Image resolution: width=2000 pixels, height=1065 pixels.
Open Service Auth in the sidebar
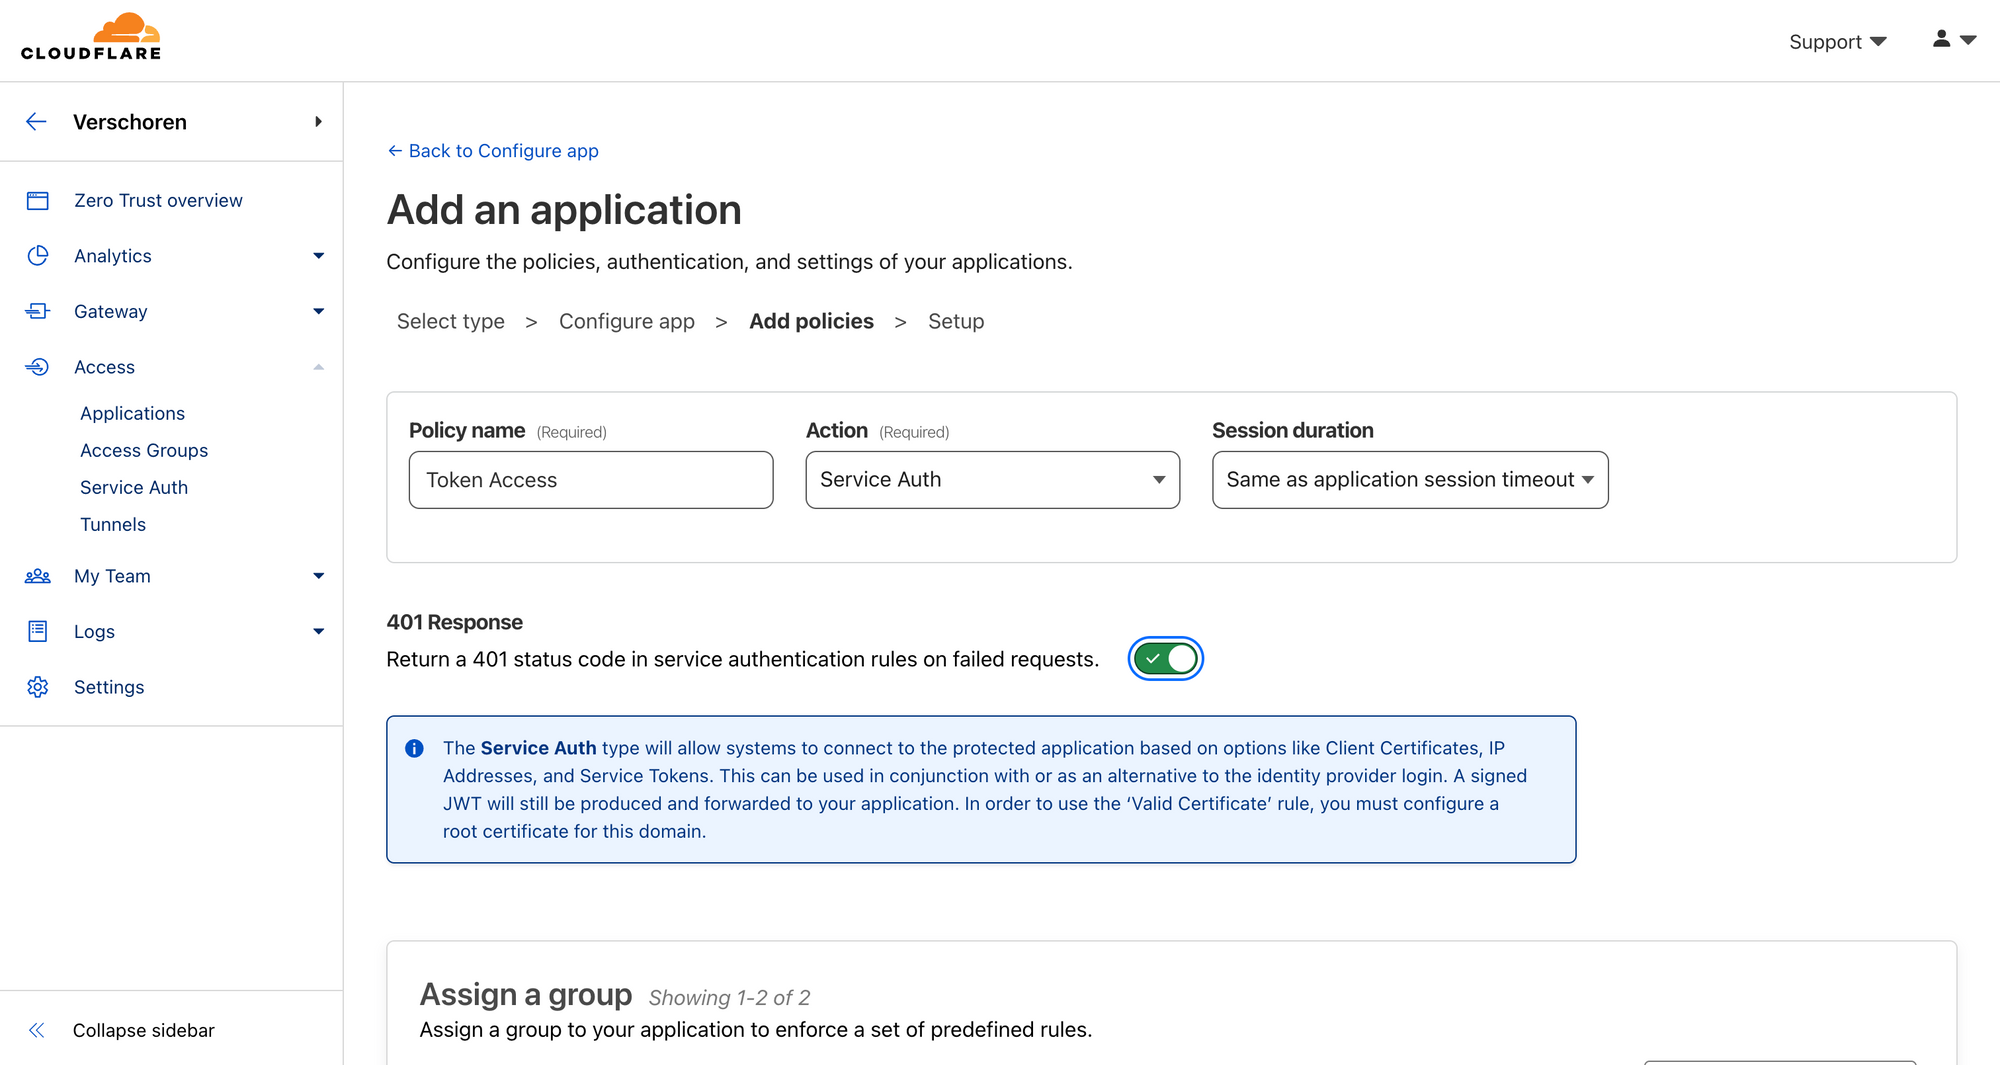tap(134, 487)
